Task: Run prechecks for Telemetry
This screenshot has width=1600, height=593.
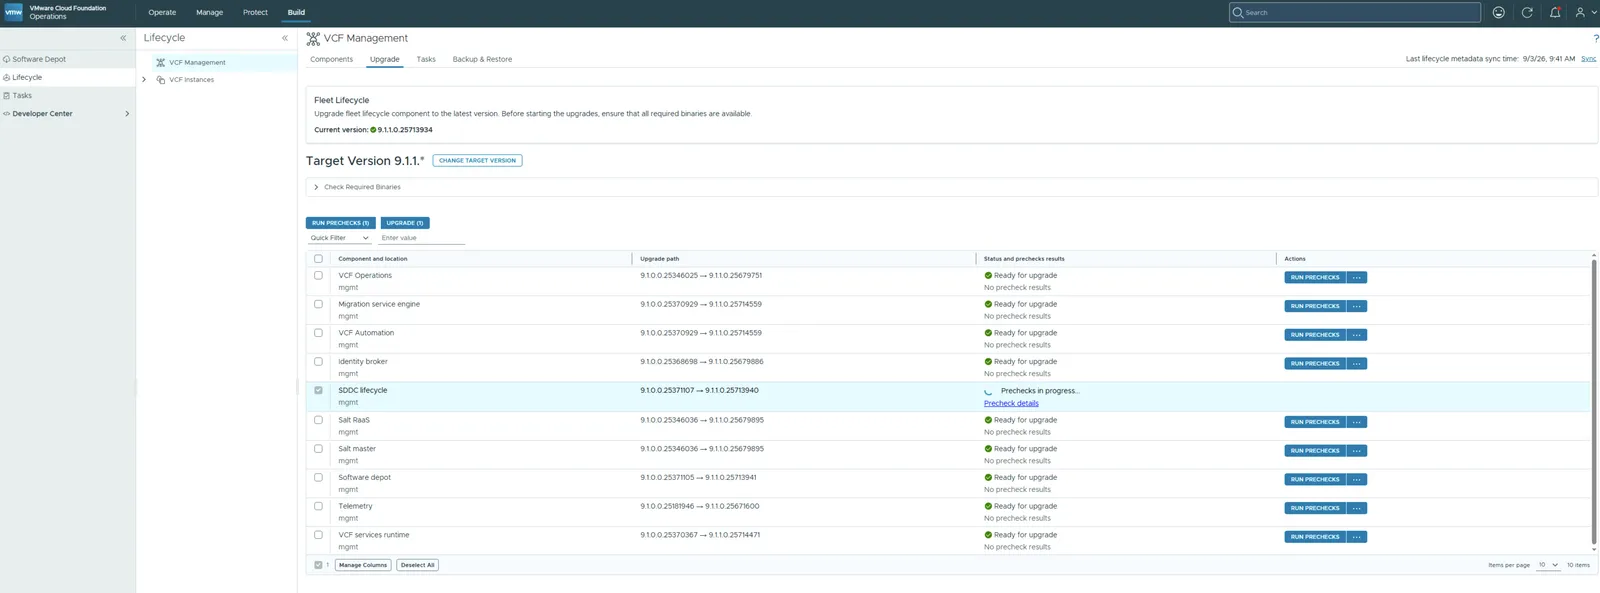Action: tap(1315, 508)
